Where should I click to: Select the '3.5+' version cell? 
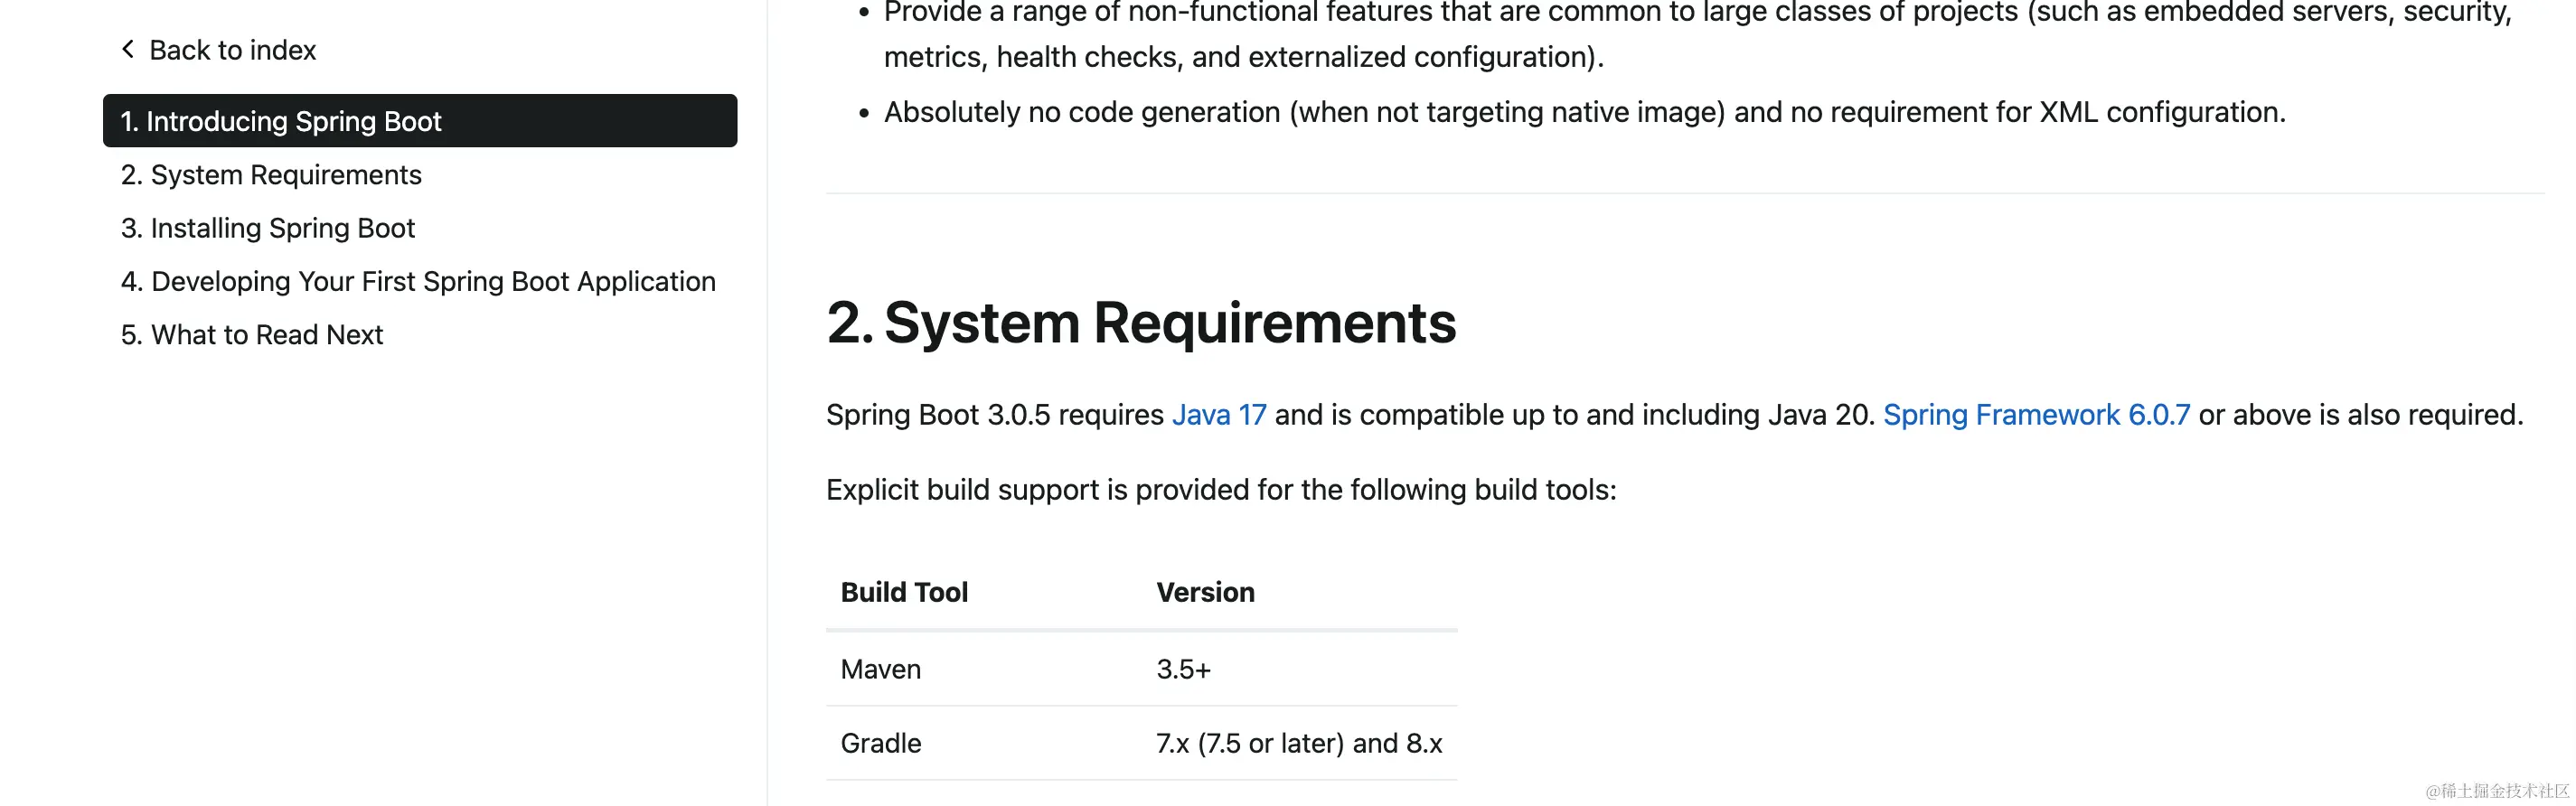1183,669
